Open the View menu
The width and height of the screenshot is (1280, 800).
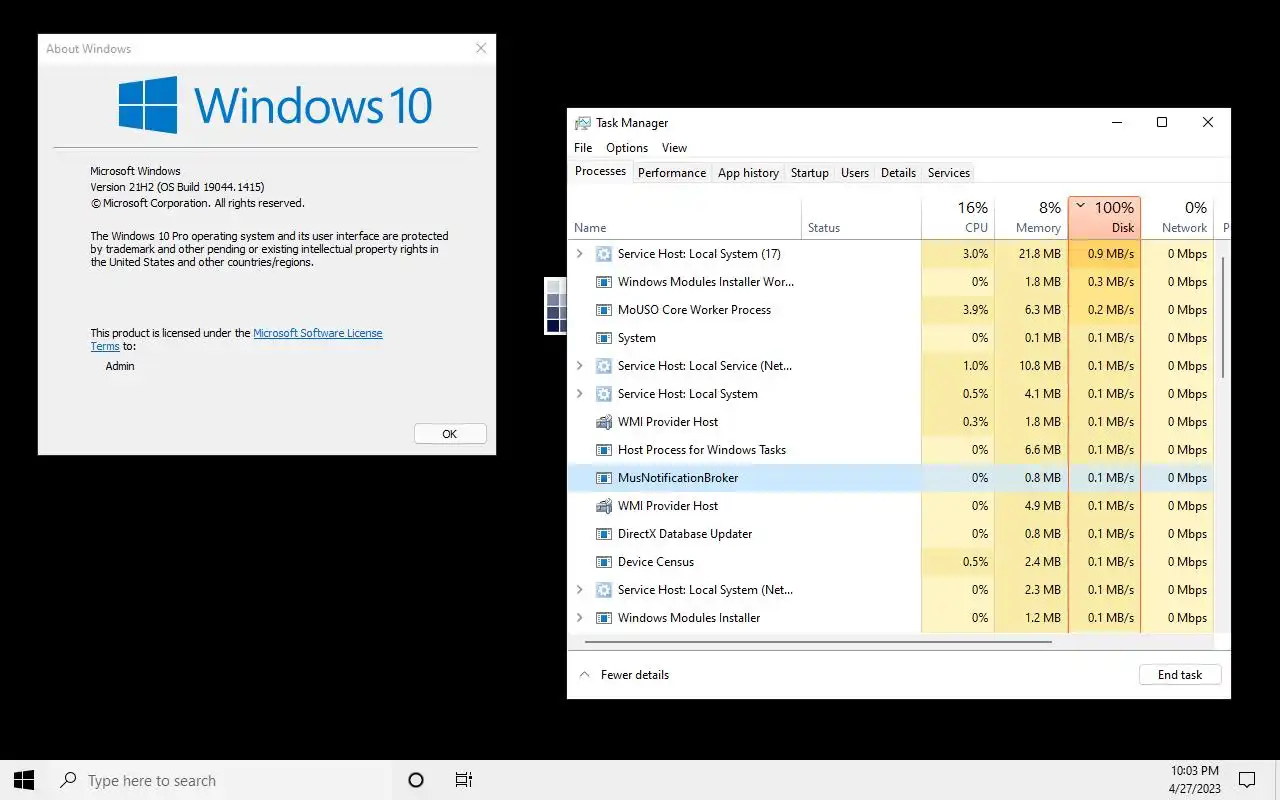click(x=675, y=148)
